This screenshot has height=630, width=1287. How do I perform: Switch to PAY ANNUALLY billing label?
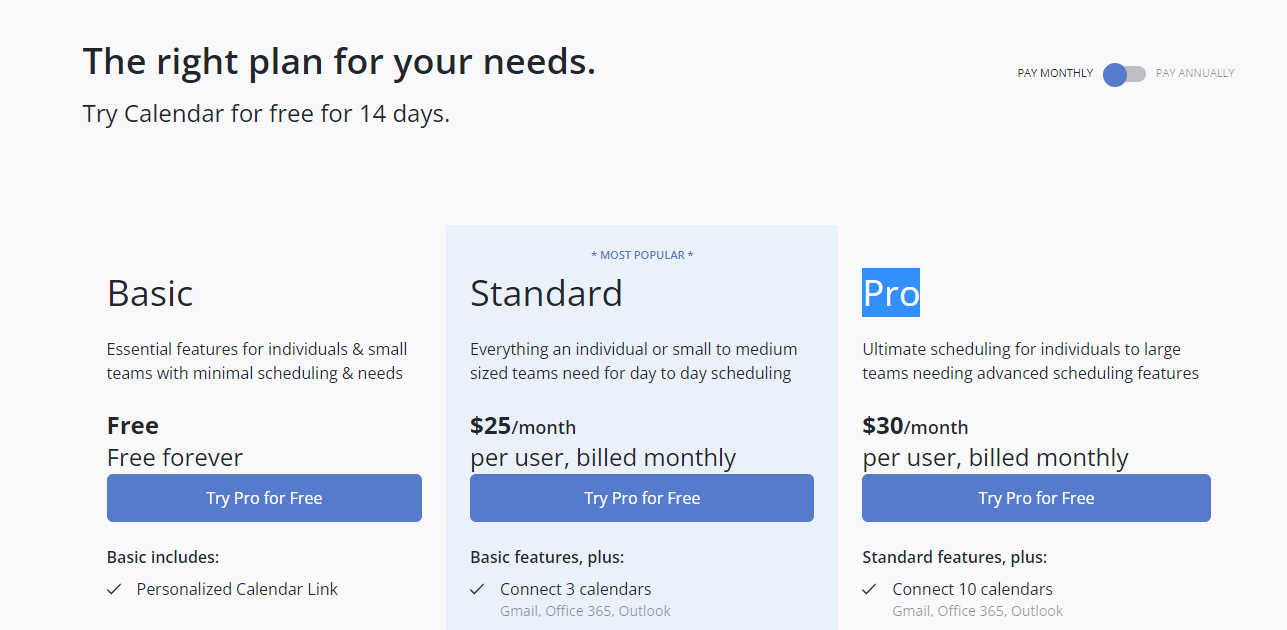click(1195, 74)
